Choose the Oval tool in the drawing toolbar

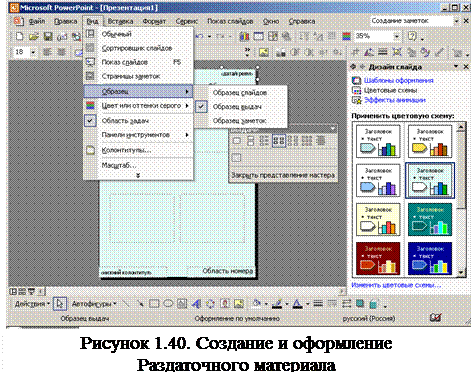click(168, 304)
